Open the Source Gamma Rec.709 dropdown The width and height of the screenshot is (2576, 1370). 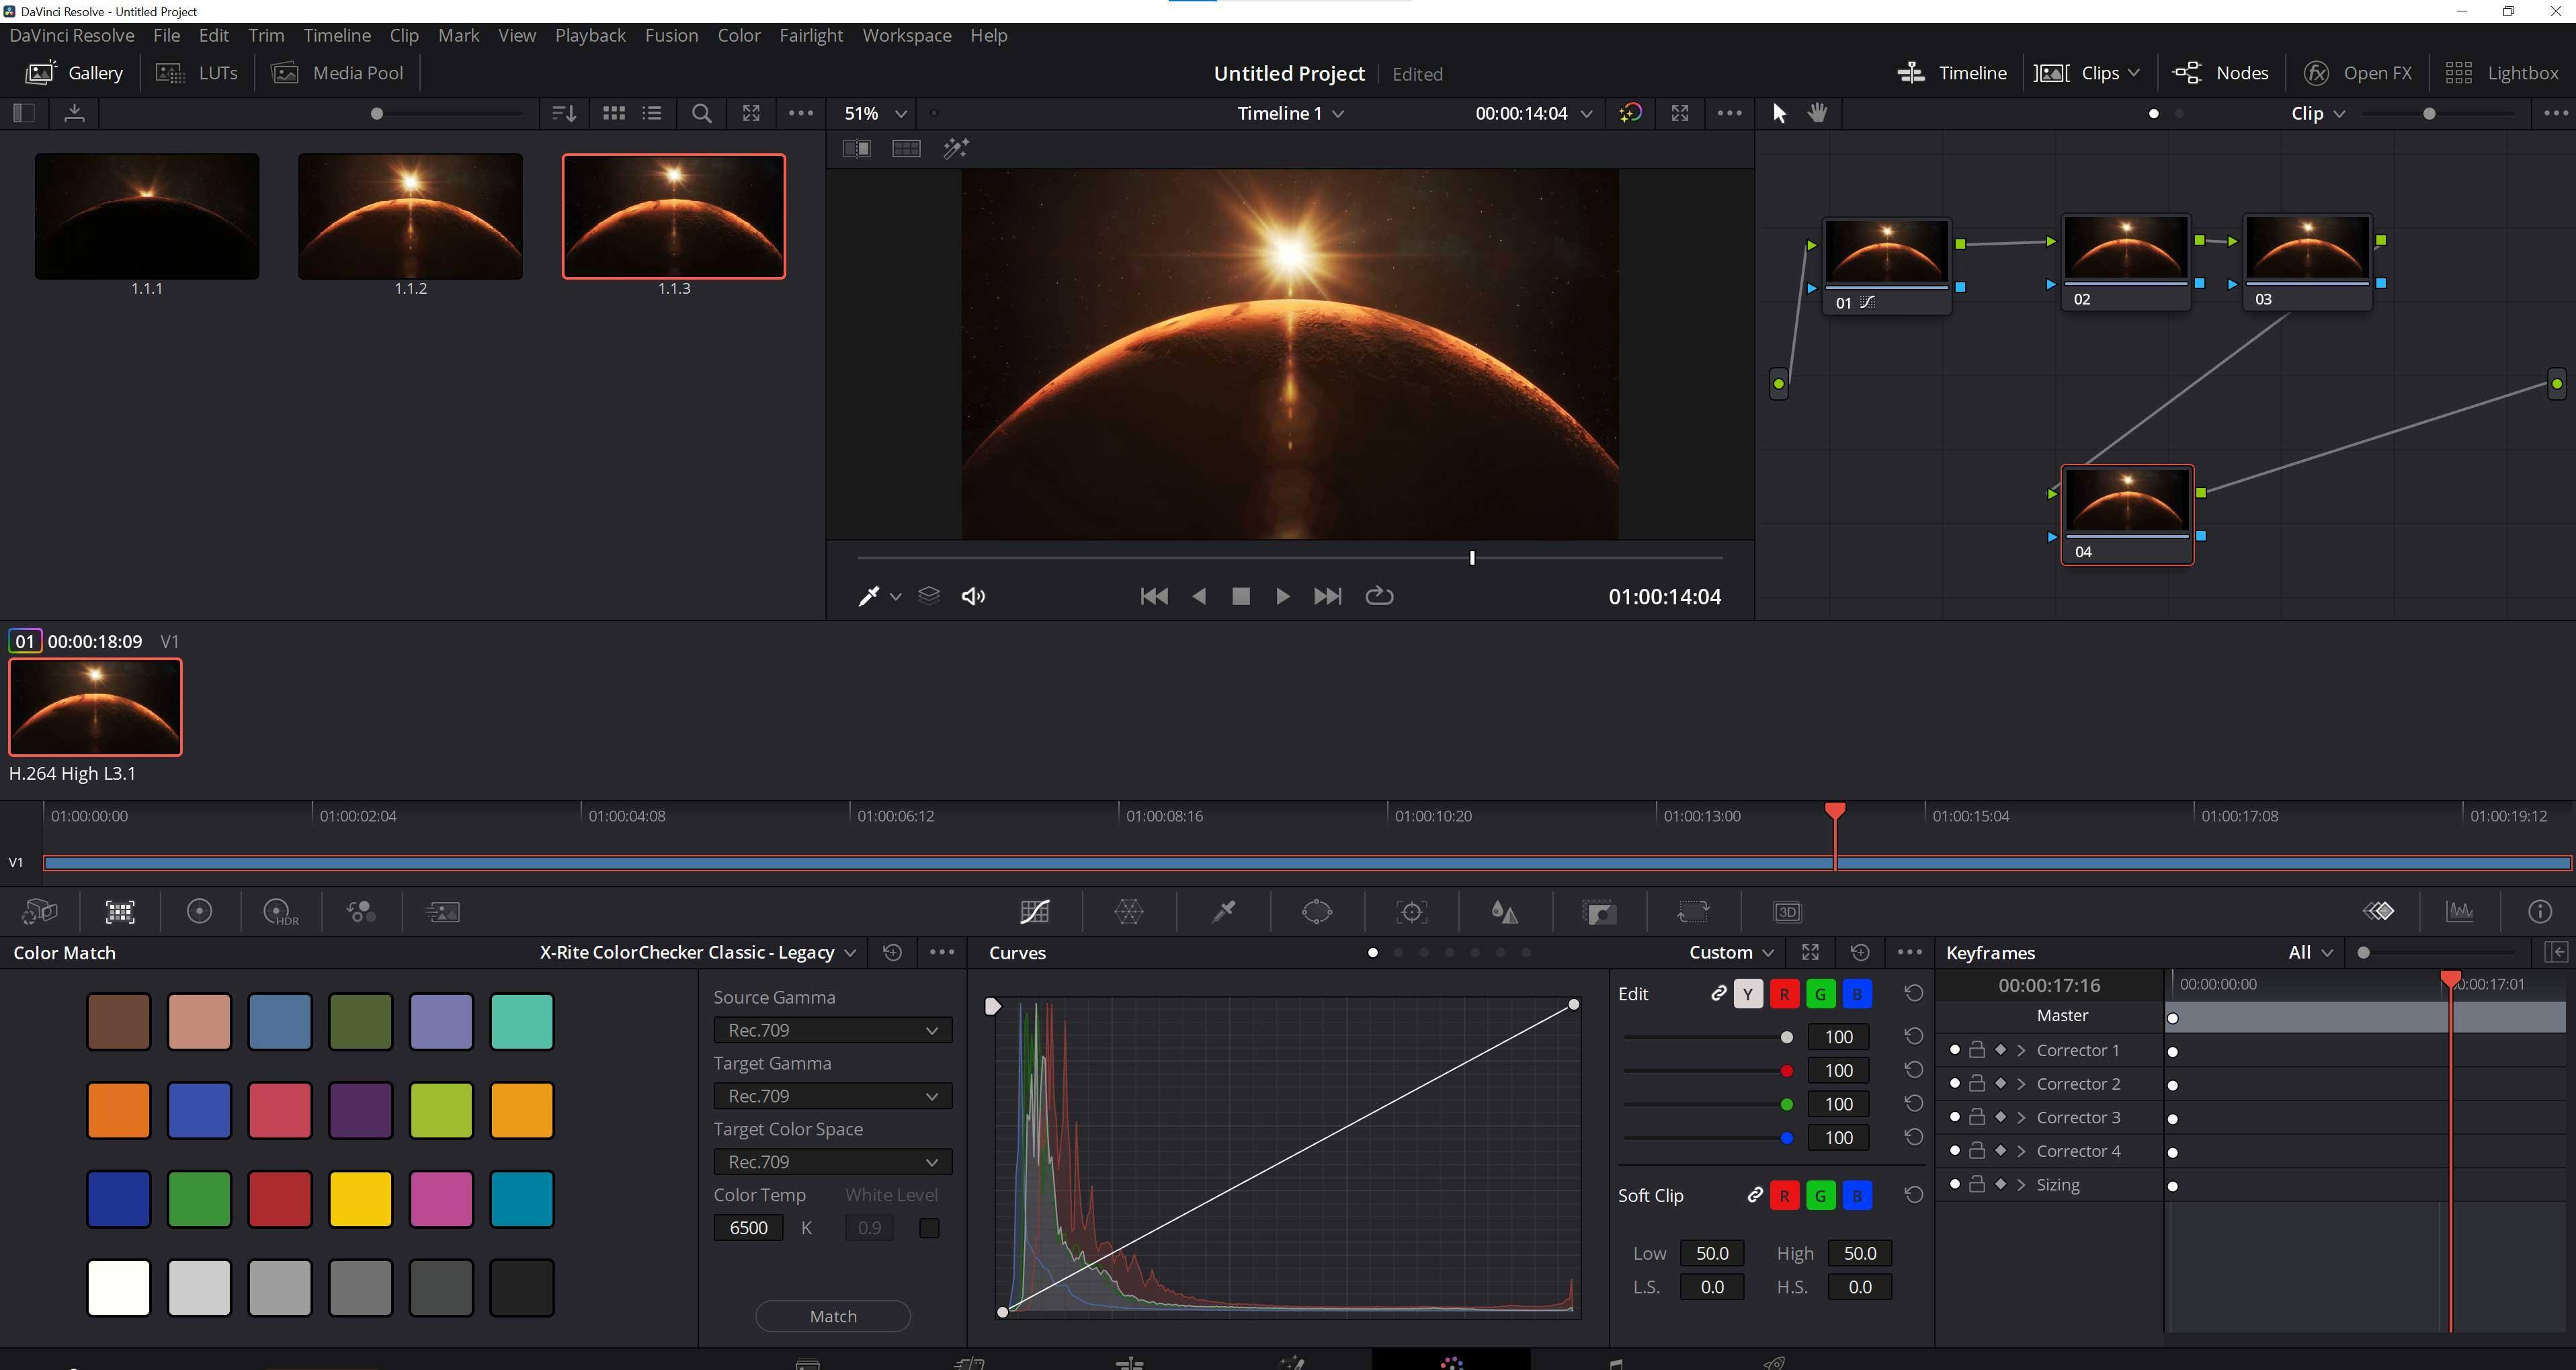click(832, 1030)
